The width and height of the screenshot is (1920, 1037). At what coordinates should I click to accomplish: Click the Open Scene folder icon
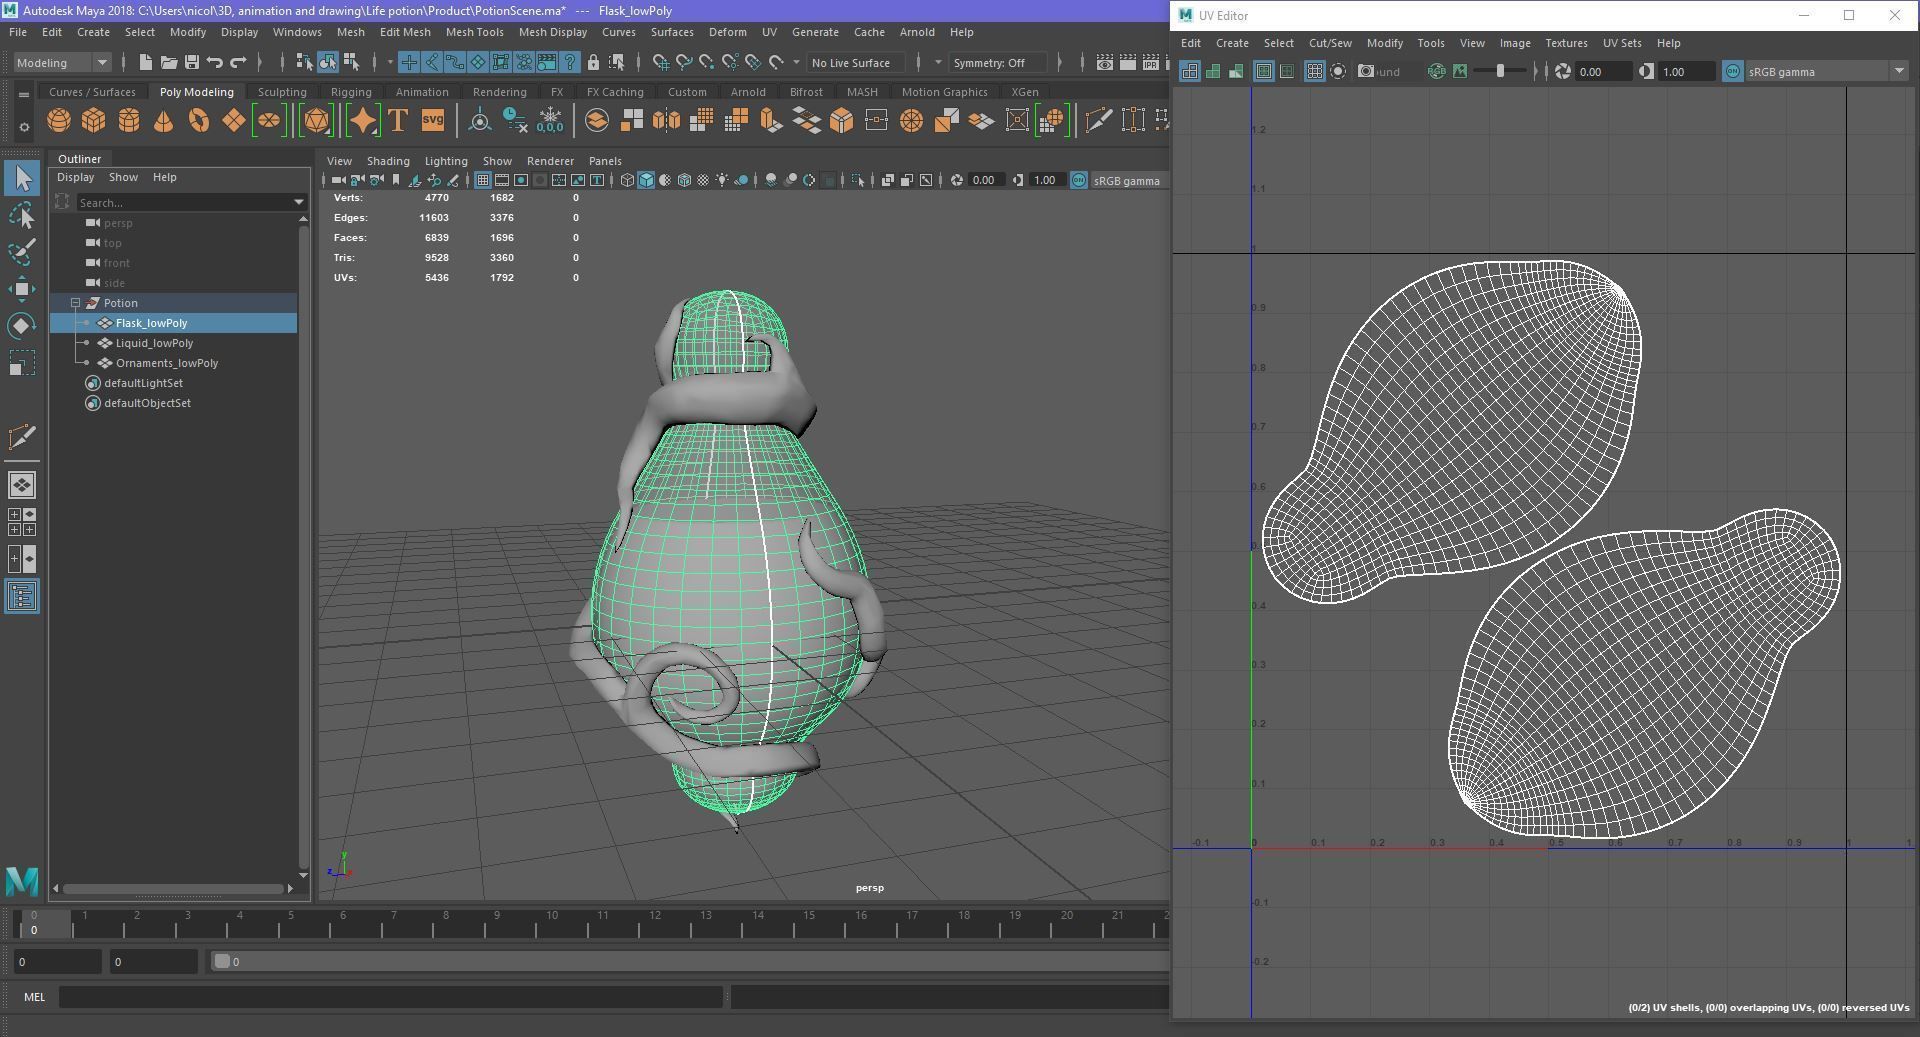coord(169,62)
